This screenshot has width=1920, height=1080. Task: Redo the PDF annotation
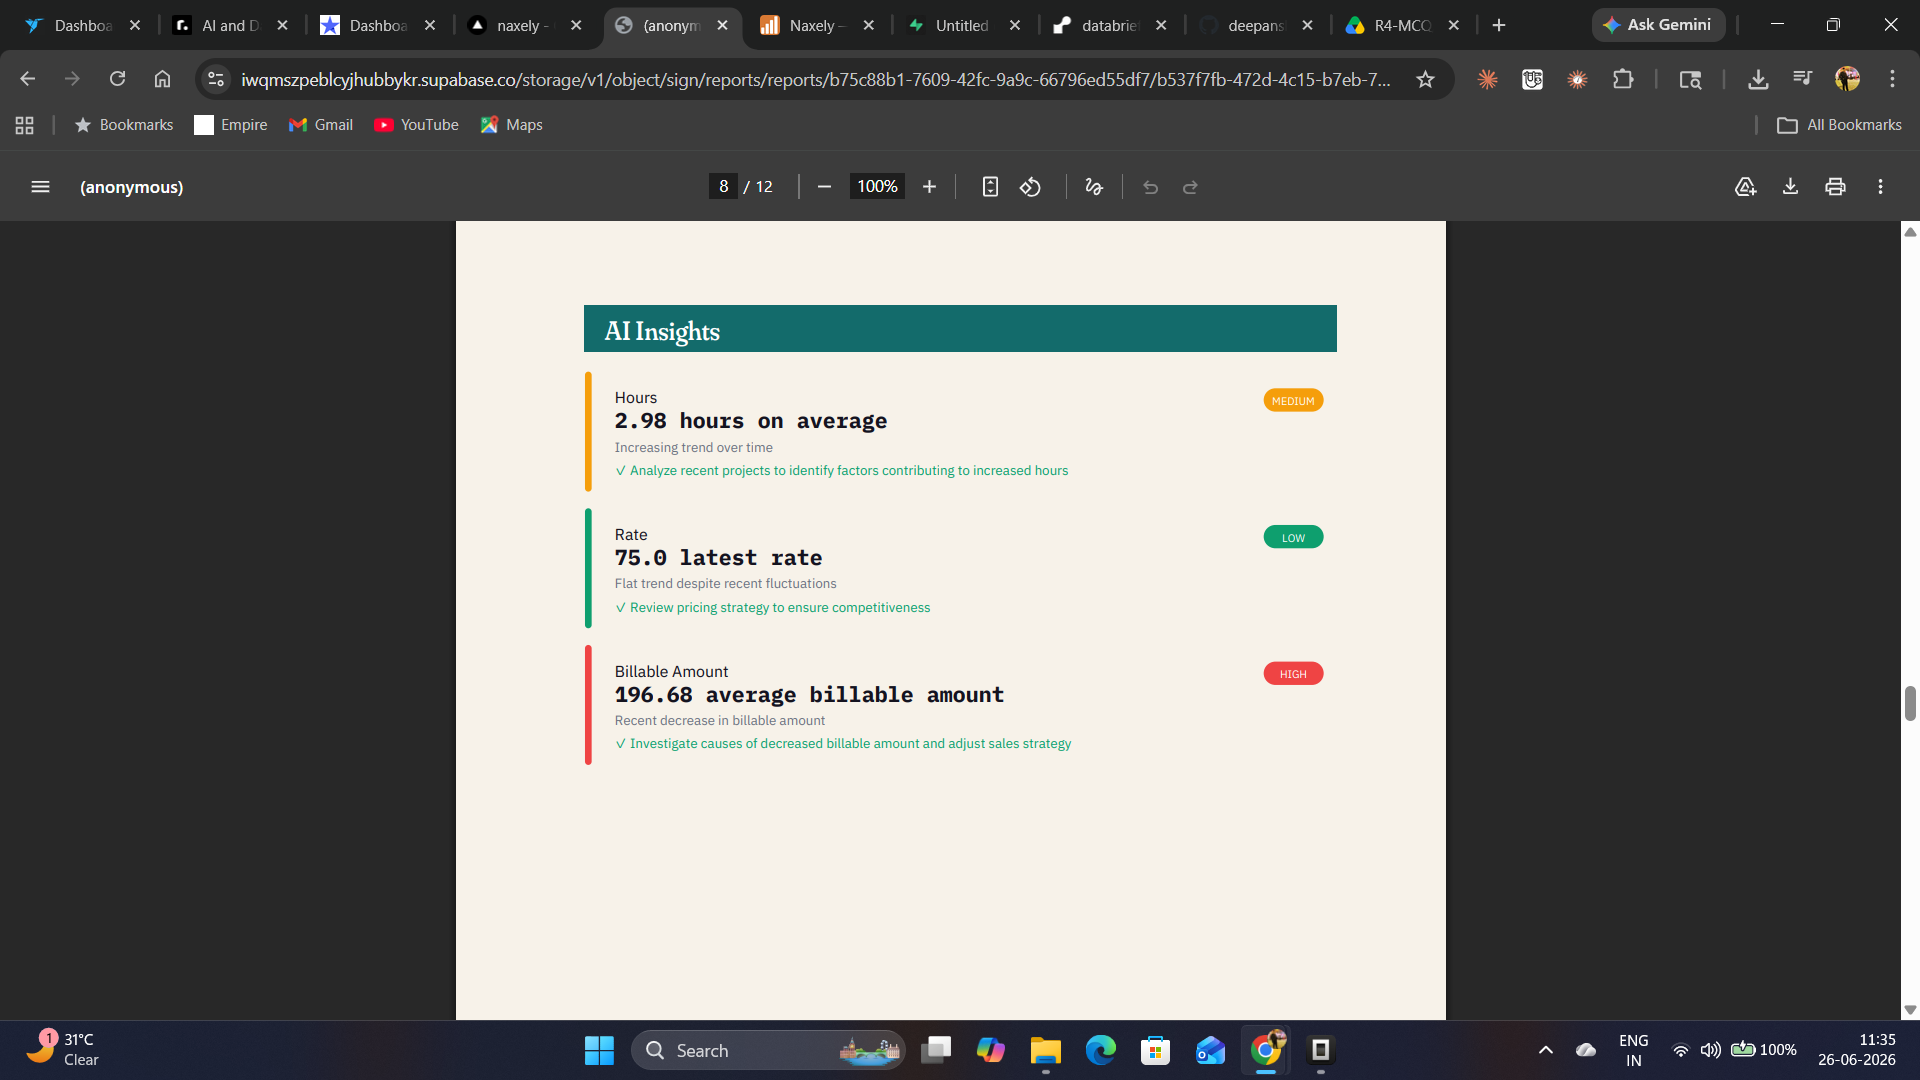point(1190,187)
